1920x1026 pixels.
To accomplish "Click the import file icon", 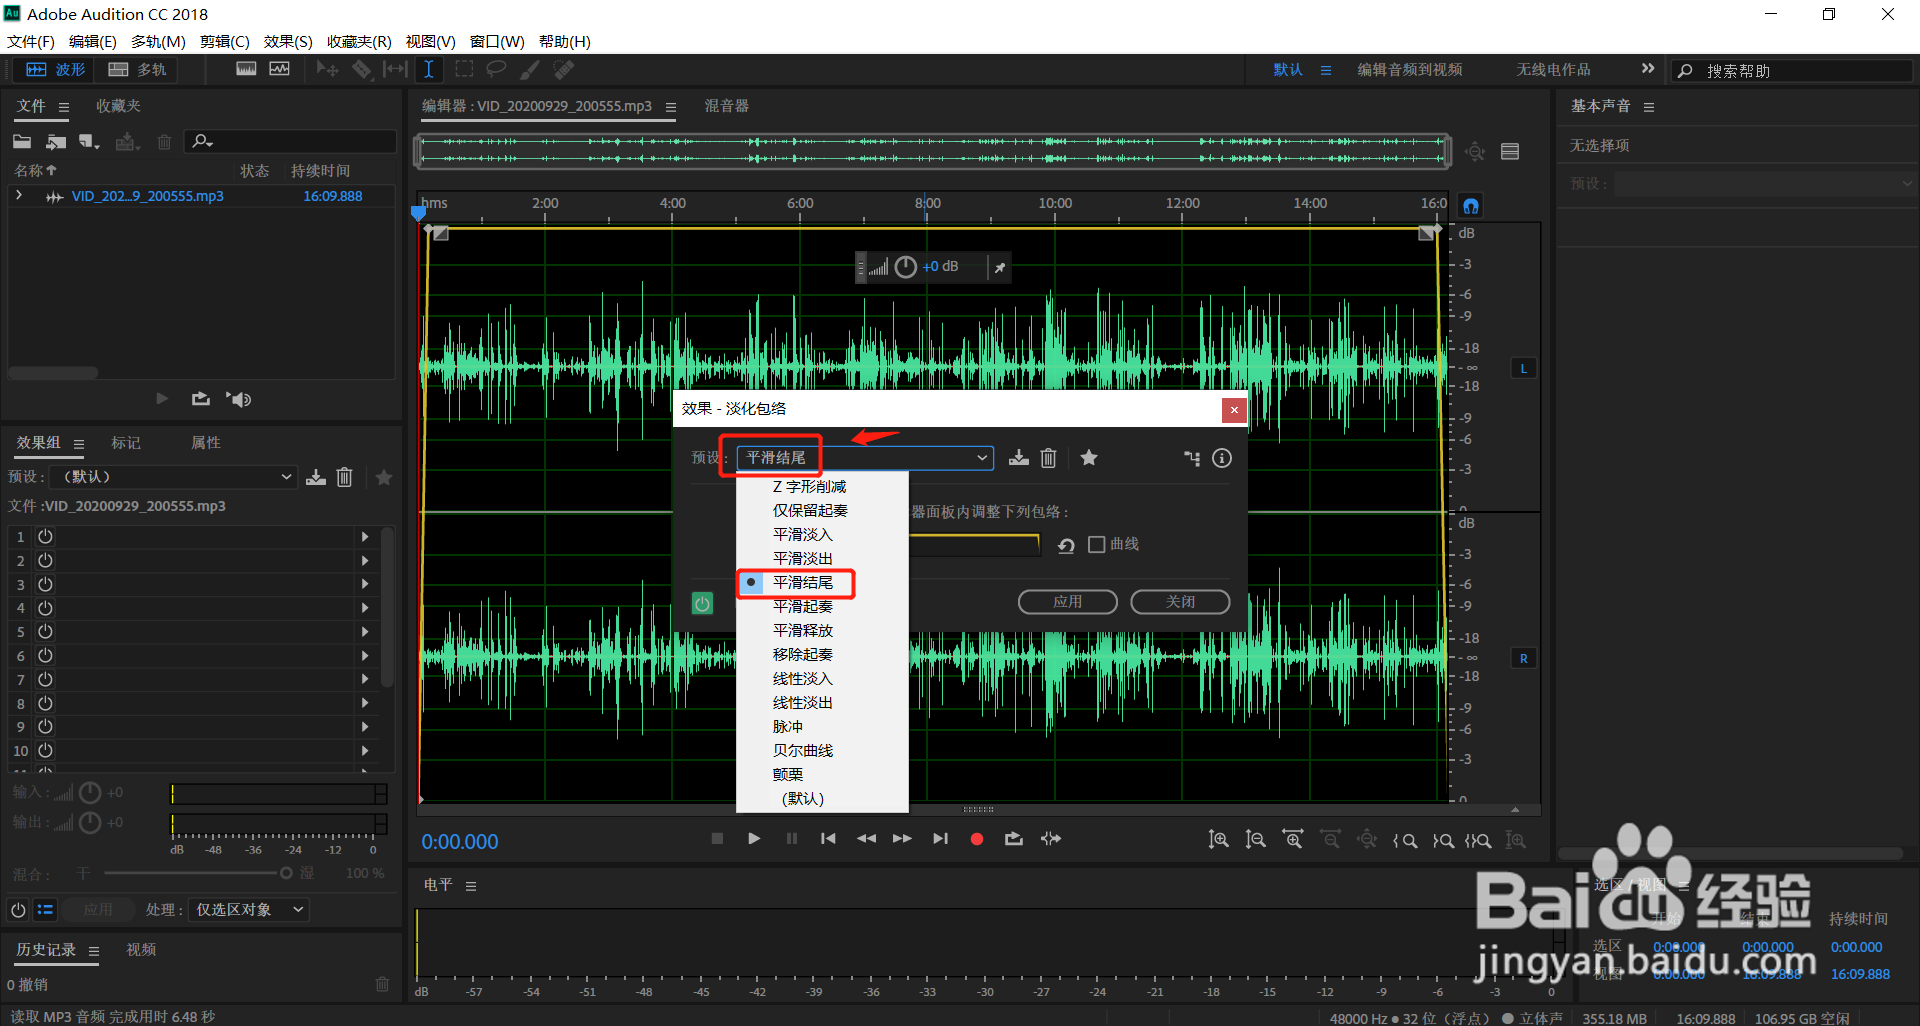I will point(56,142).
